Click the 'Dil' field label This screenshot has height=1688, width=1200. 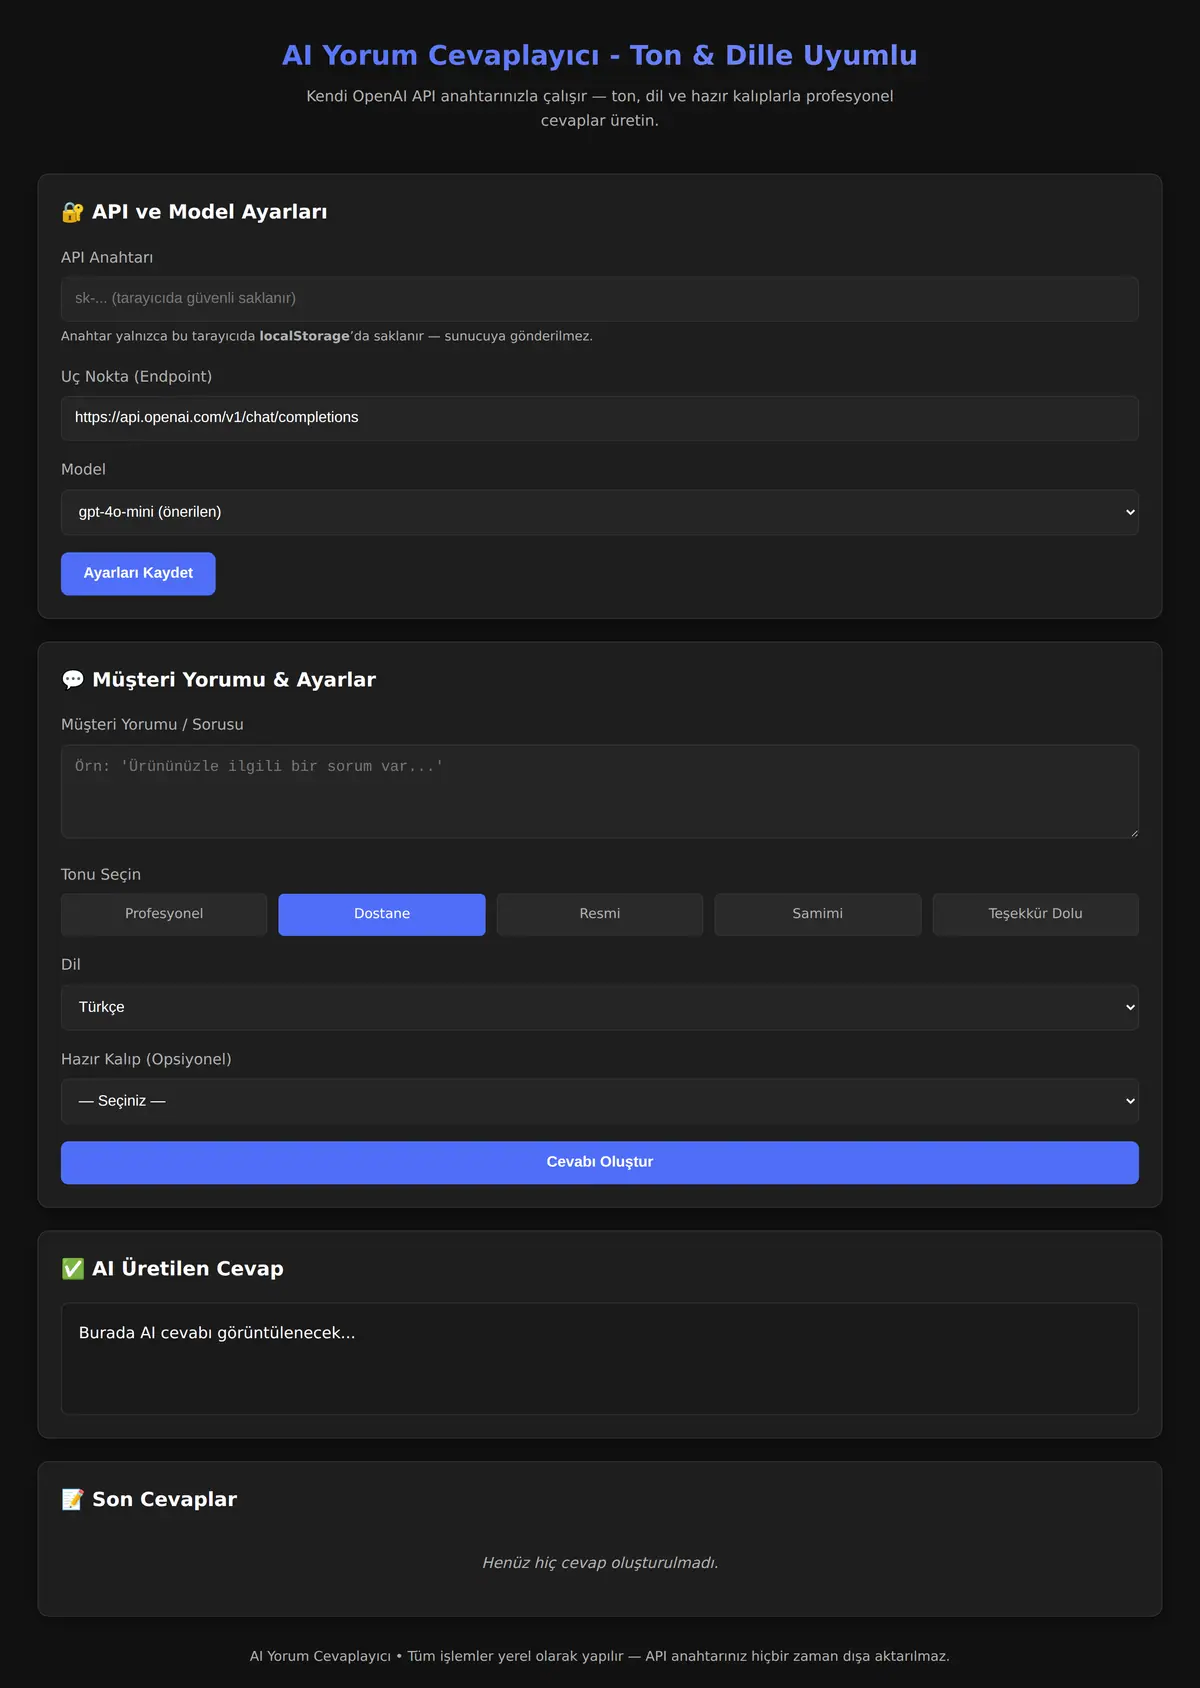71,965
